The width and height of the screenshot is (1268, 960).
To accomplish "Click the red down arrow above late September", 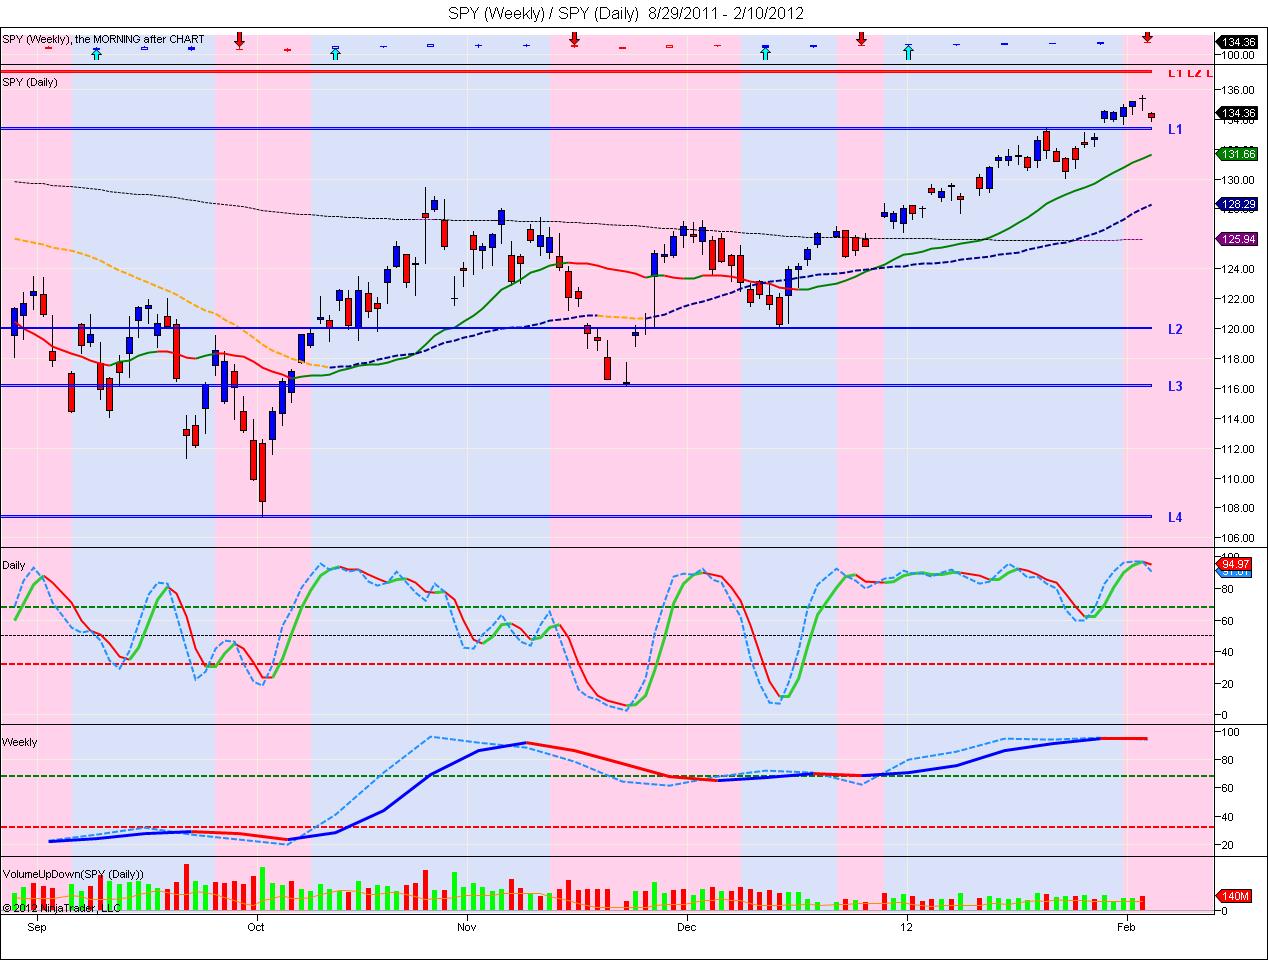I will pyautogui.click(x=239, y=39).
